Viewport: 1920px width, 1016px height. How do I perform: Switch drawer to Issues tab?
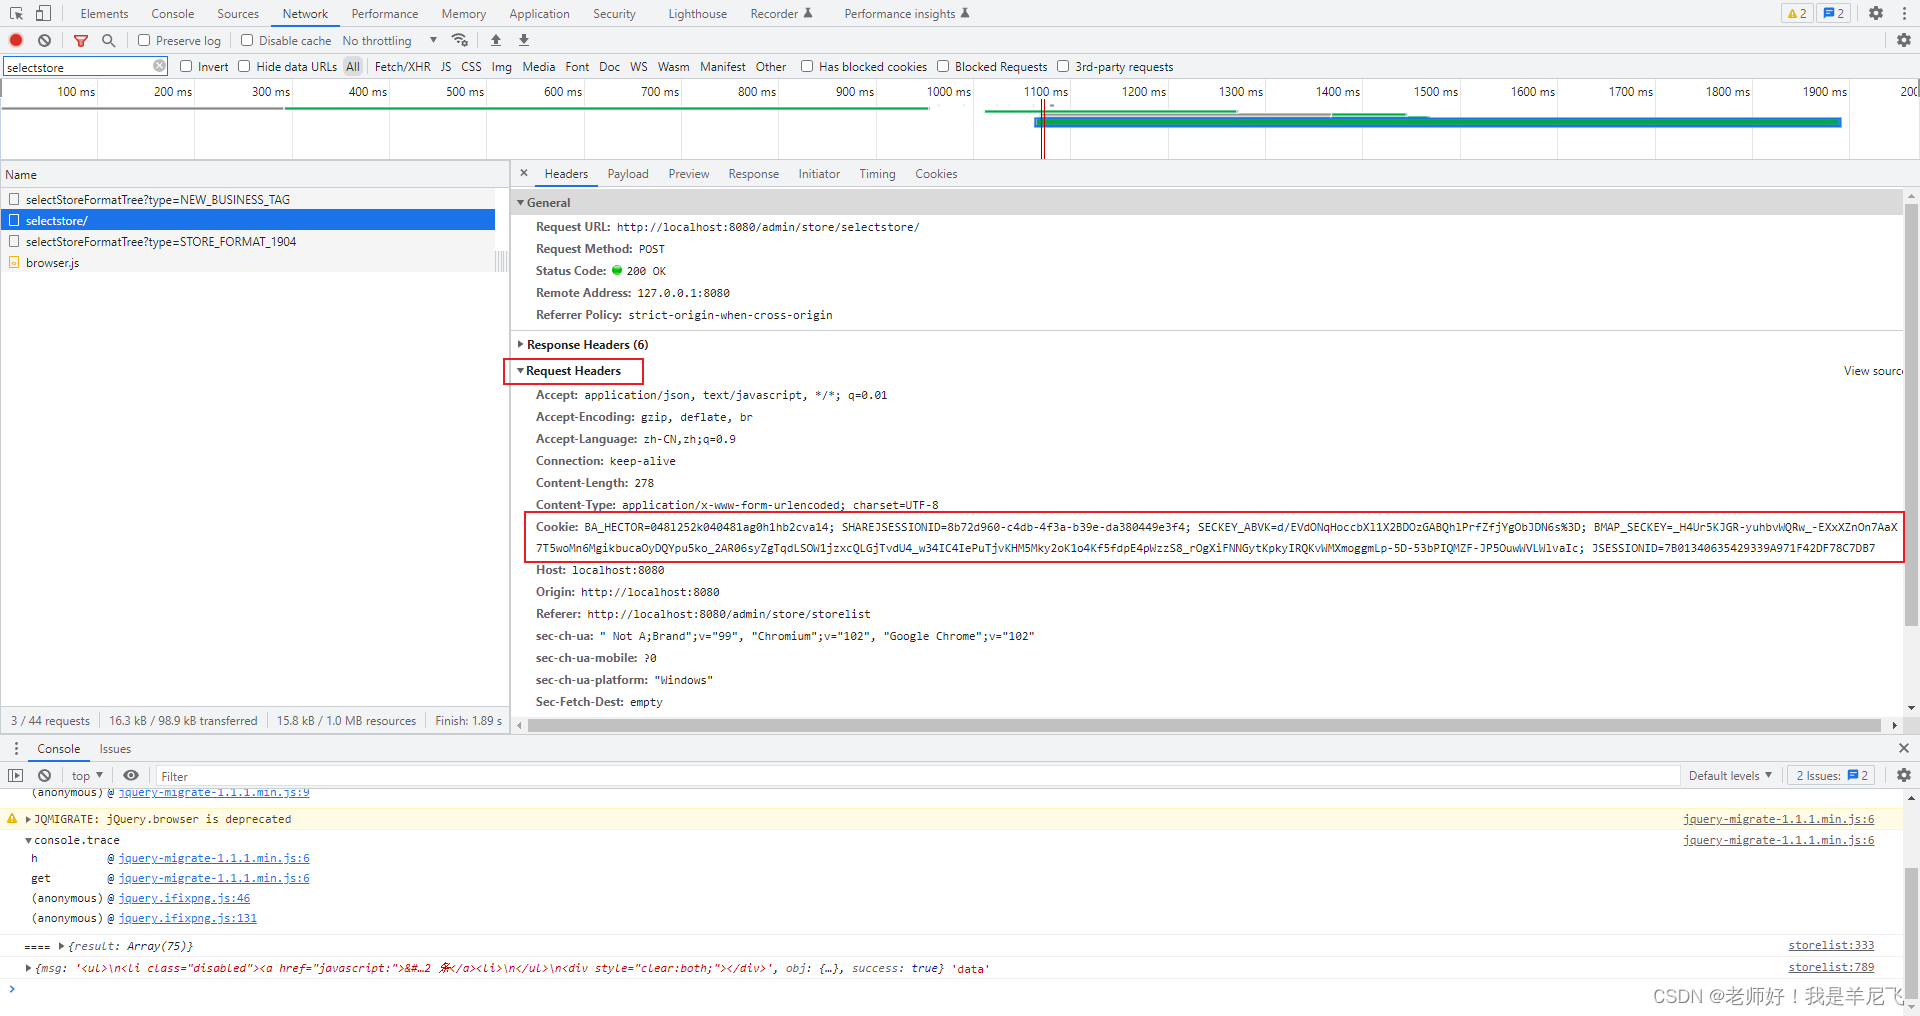pos(115,749)
